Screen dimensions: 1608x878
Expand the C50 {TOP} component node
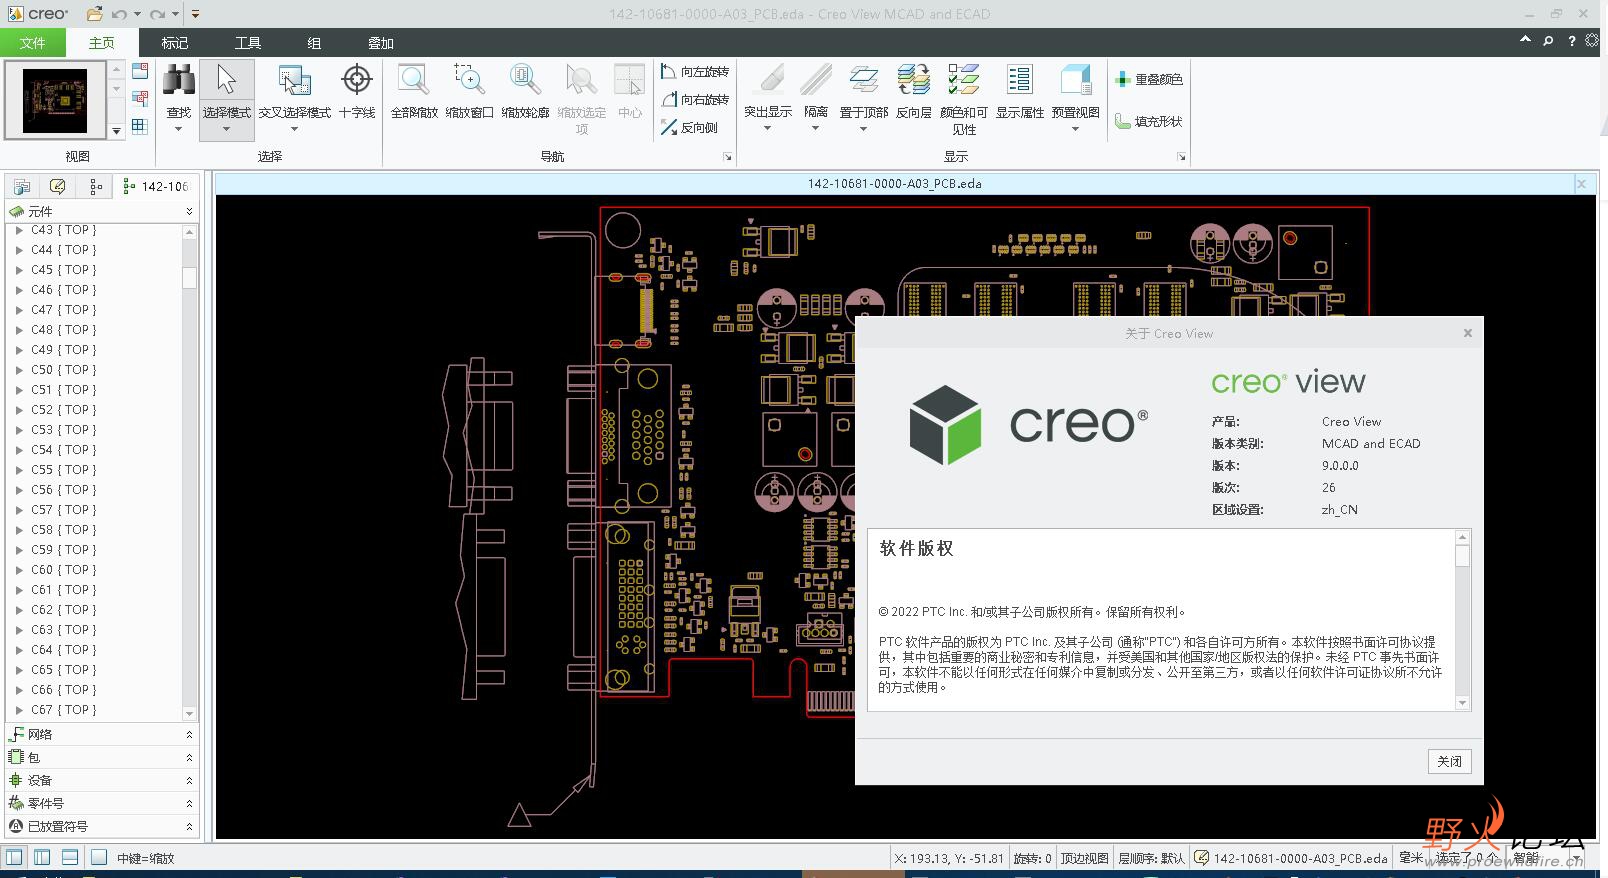coord(18,370)
